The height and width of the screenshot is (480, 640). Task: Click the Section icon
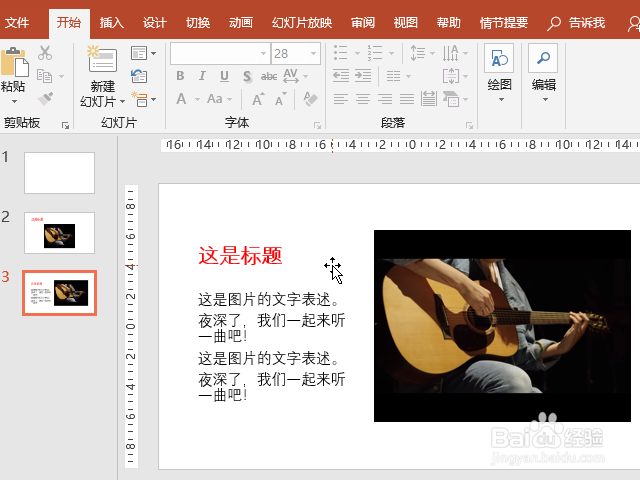click(140, 99)
